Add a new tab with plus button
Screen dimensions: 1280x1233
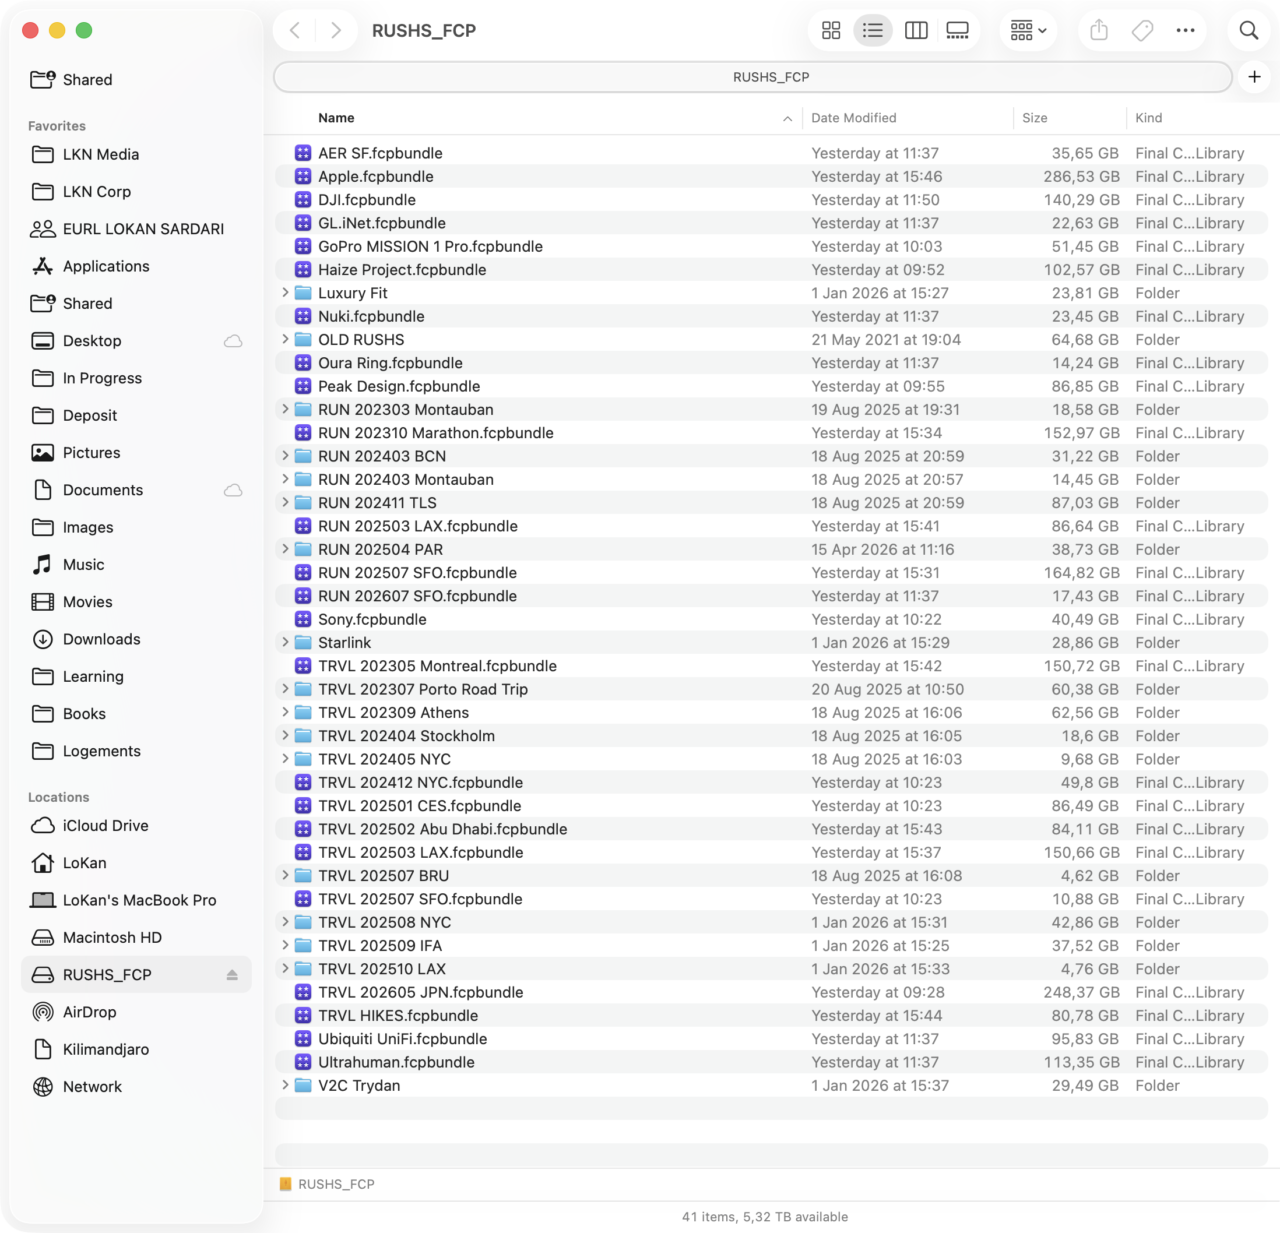click(x=1254, y=77)
